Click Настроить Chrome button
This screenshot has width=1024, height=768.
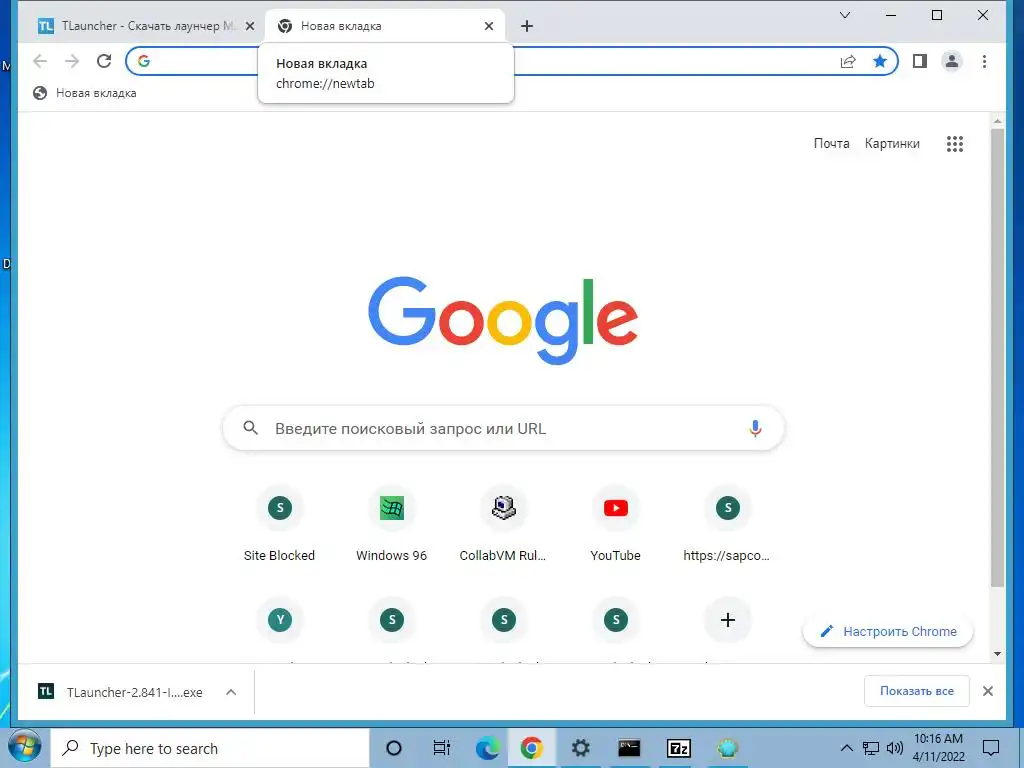coord(888,632)
